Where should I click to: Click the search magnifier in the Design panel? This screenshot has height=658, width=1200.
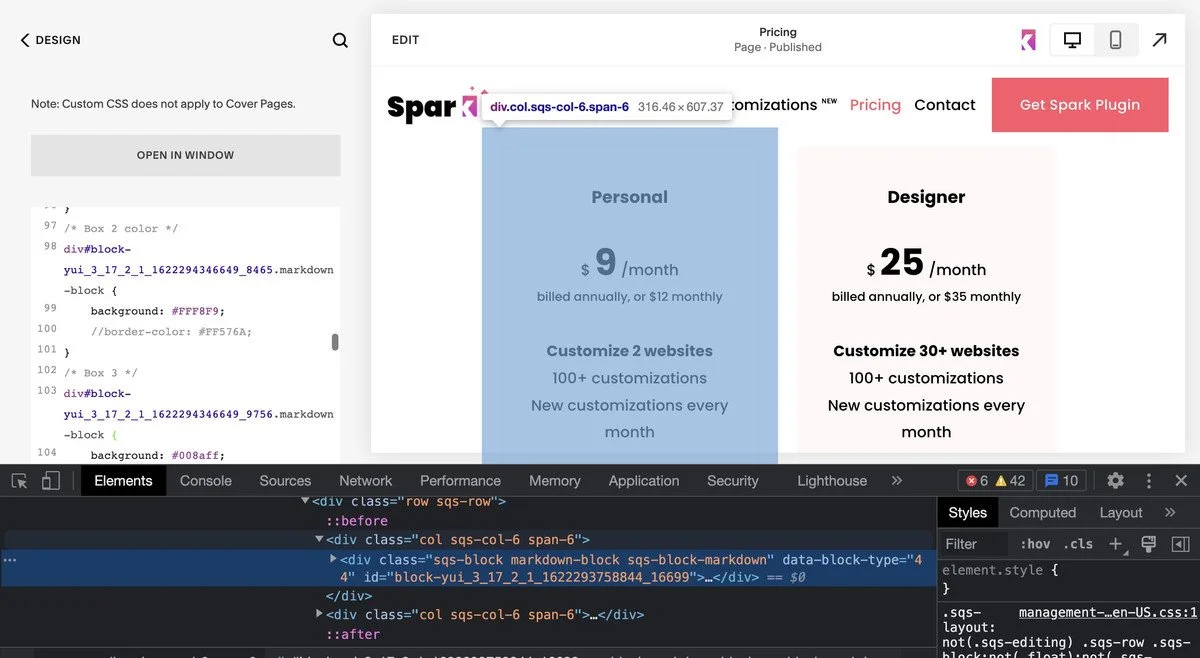tap(339, 39)
